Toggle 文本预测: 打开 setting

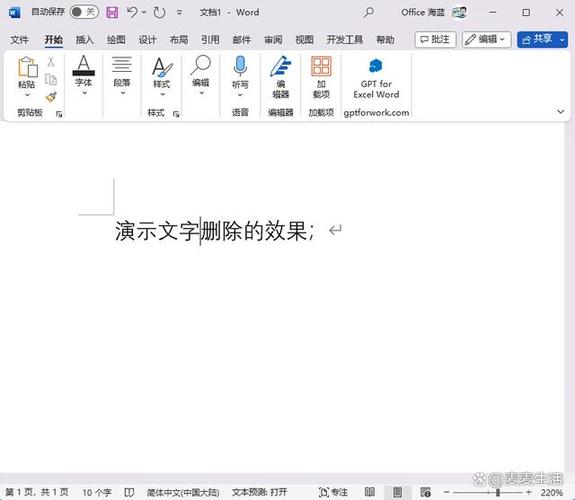[259, 492]
